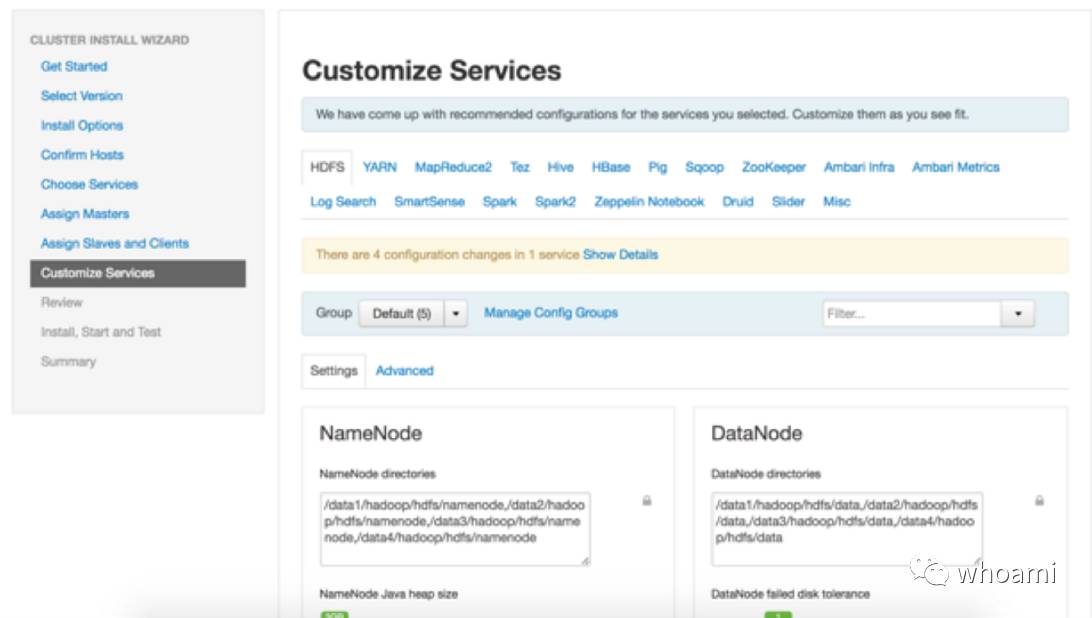This screenshot has height=618, width=1092.
Task: Open the Ambari Metrics tab
Action: 955,167
